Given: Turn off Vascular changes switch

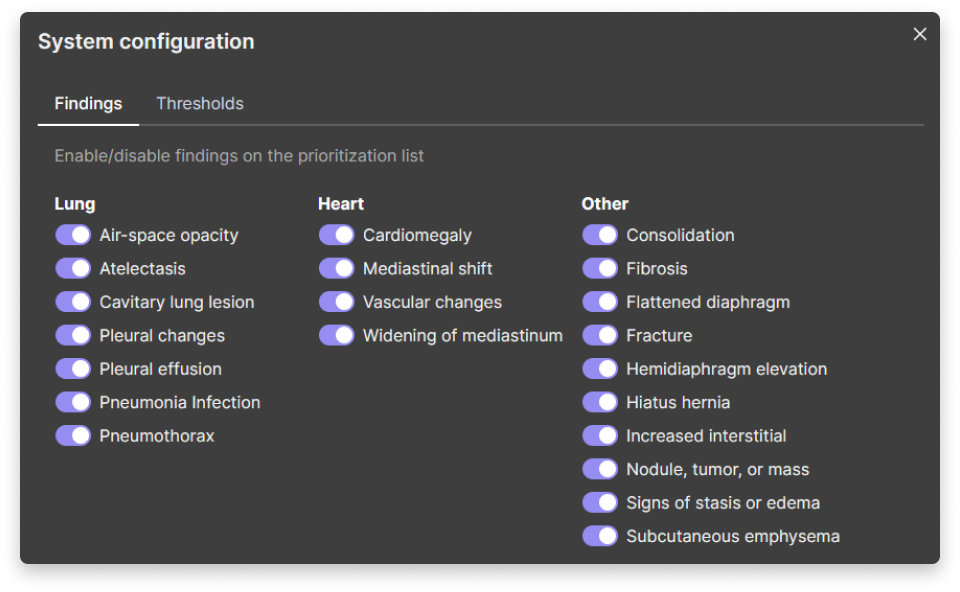Looking at the screenshot, I should [x=337, y=302].
